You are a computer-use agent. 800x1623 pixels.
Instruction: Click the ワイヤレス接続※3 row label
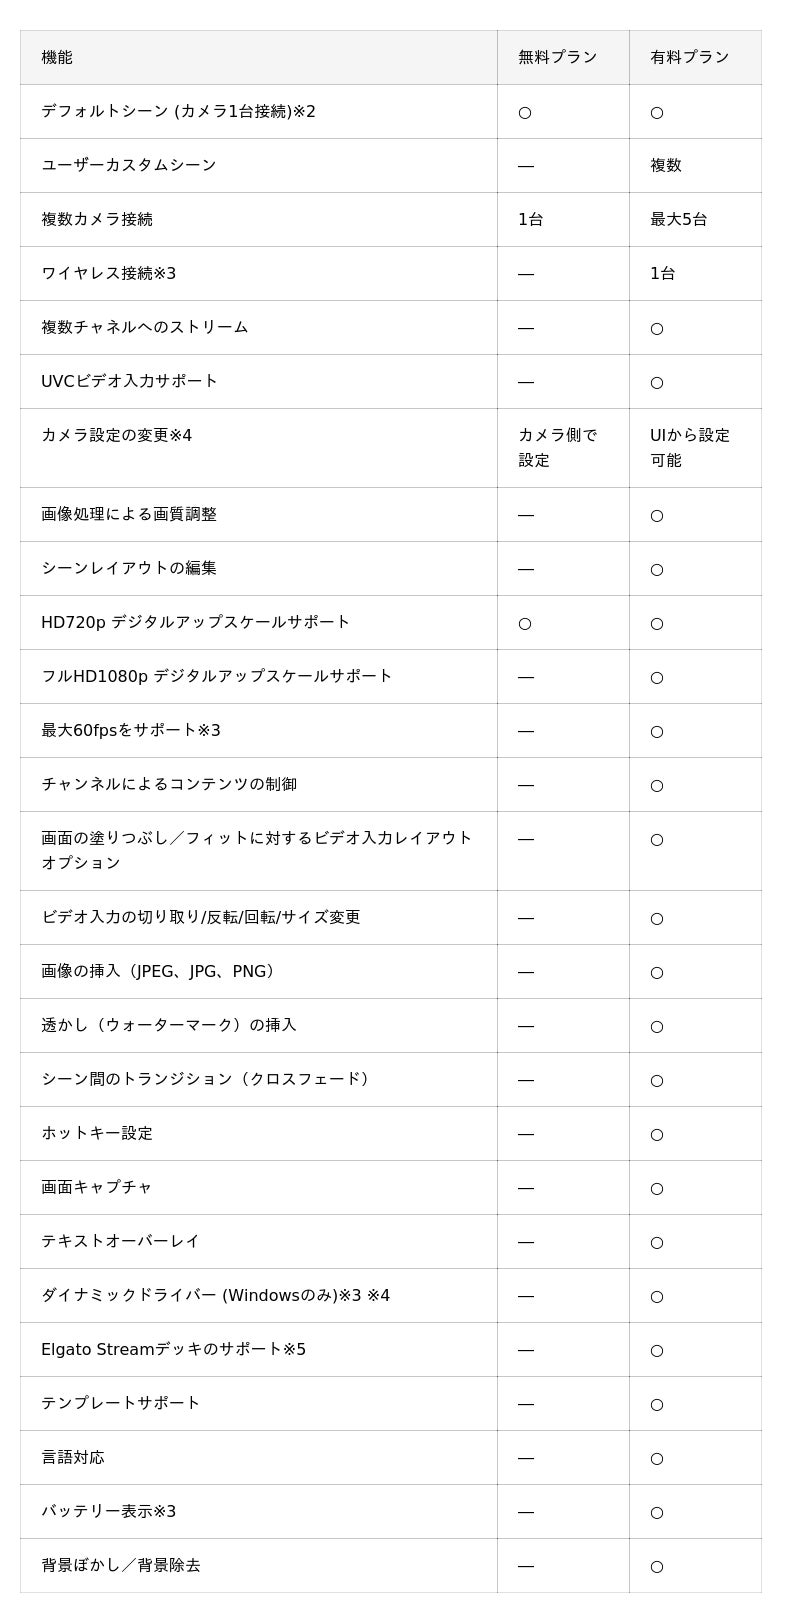pos(108,274)
